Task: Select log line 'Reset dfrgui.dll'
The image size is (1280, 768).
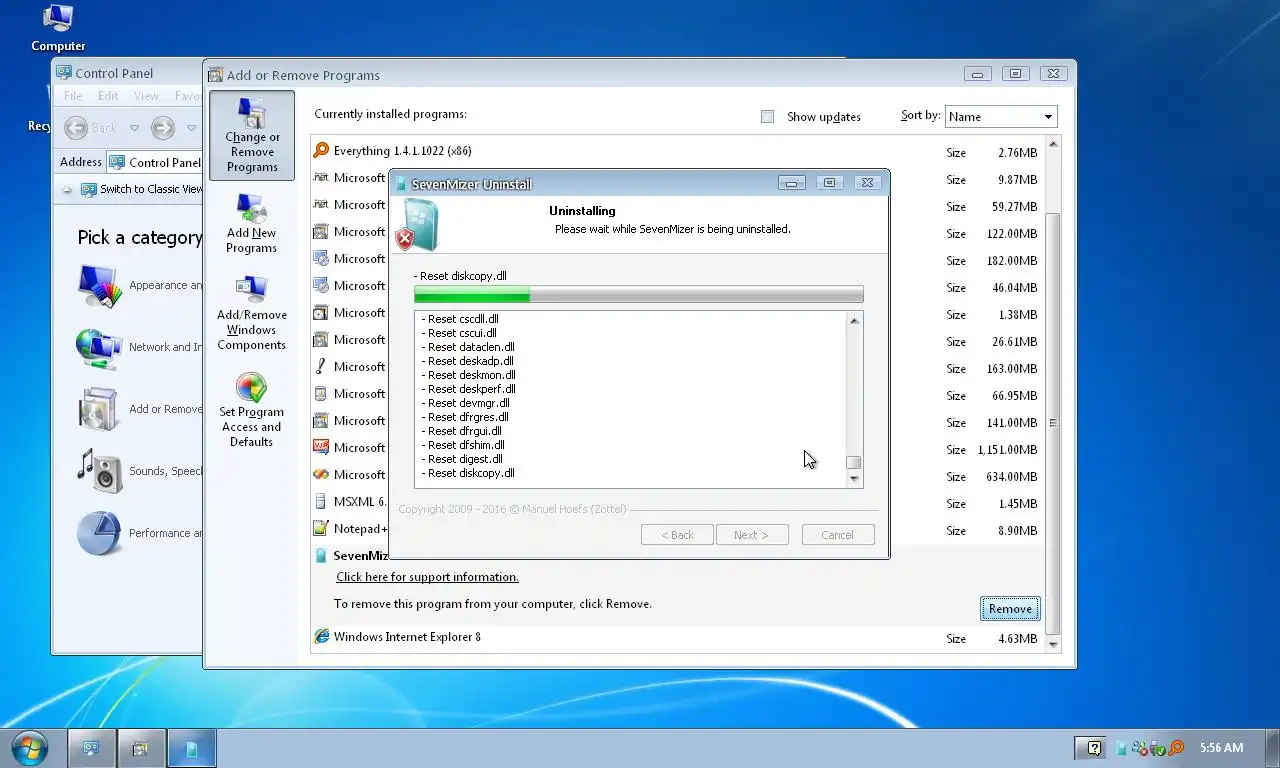Action: 461,431
